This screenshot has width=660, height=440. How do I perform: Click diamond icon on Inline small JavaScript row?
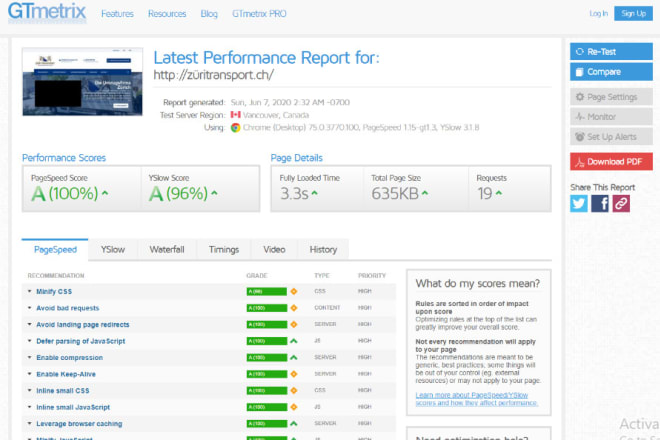coord(294,407)
